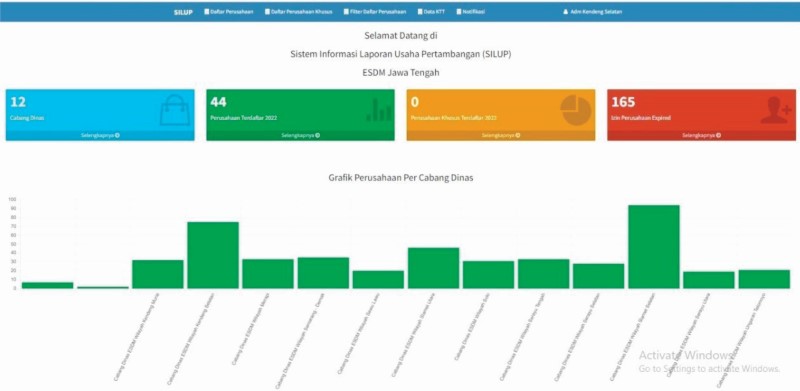This screenshot has height=391, width=800.
Task: Click the shopping bag icon on blue card
Action: click(174, 111)
